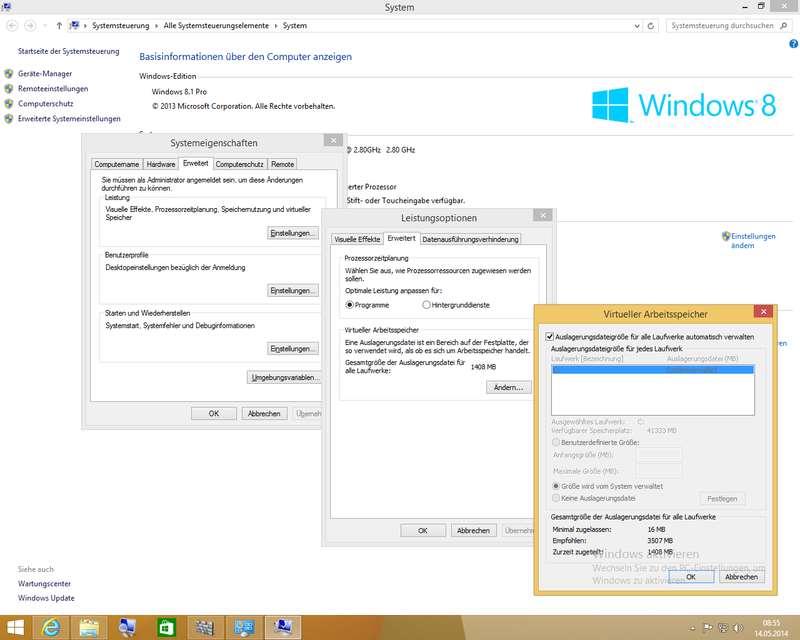
Task: Open File Explorer from the taskbar
Action: [x=89, y=627]
